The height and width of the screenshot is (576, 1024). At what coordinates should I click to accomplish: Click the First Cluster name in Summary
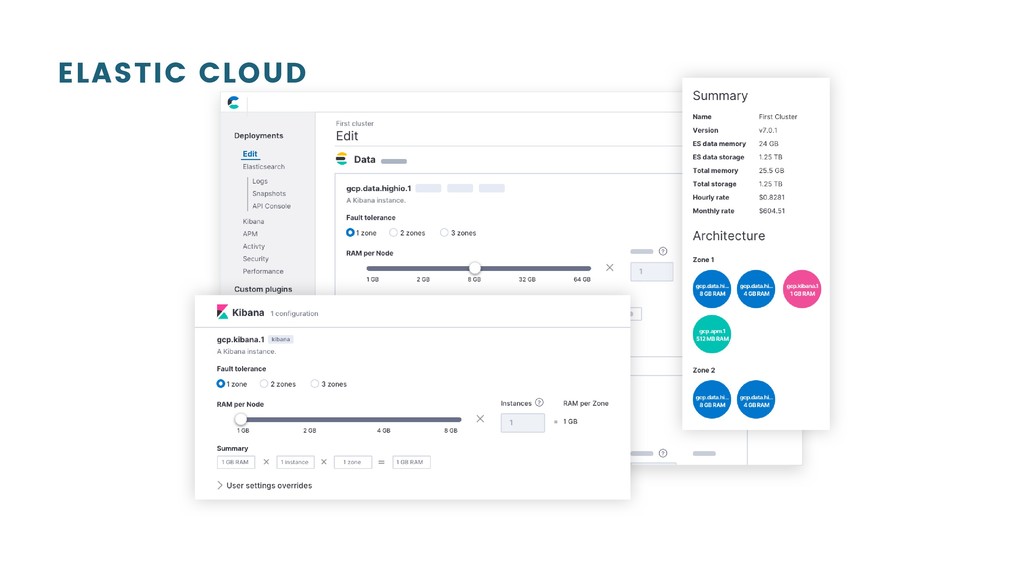pos(778,116)
